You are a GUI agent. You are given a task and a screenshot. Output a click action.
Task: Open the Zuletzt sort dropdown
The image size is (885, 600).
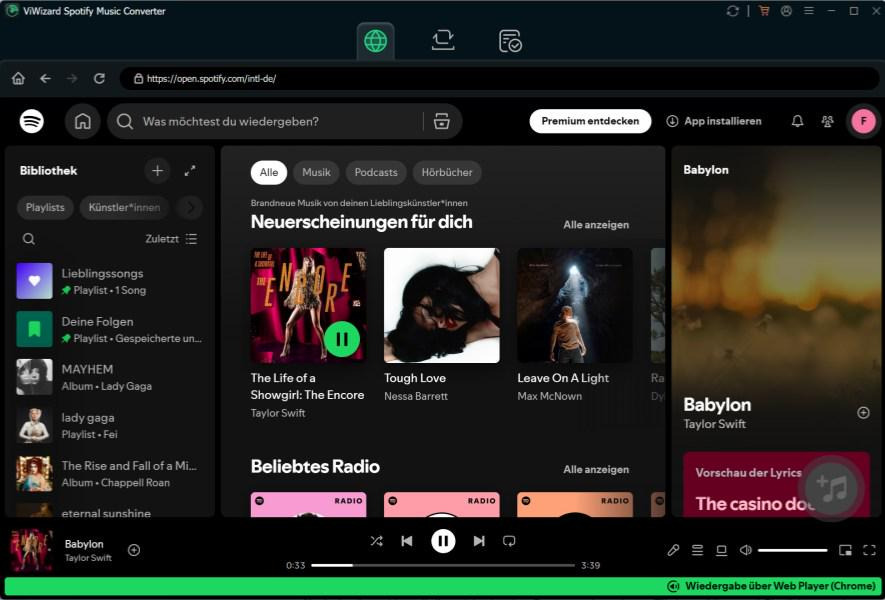[171, 239]
